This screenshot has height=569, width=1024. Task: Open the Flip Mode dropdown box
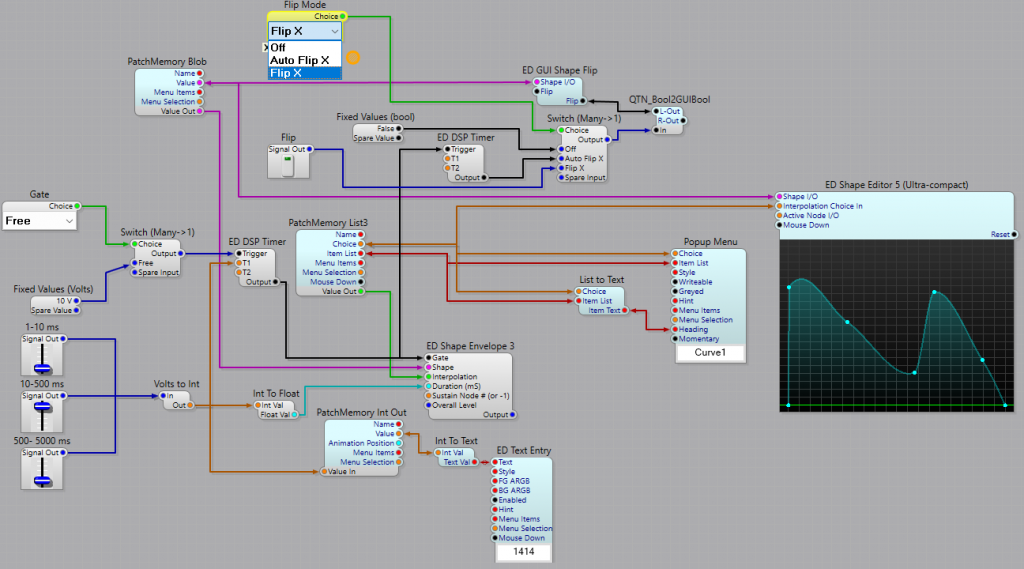[x=306, y=31]
